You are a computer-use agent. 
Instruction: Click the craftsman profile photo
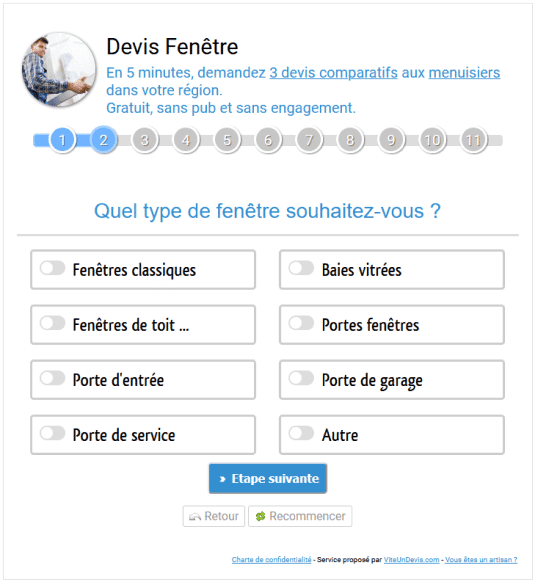59,70
